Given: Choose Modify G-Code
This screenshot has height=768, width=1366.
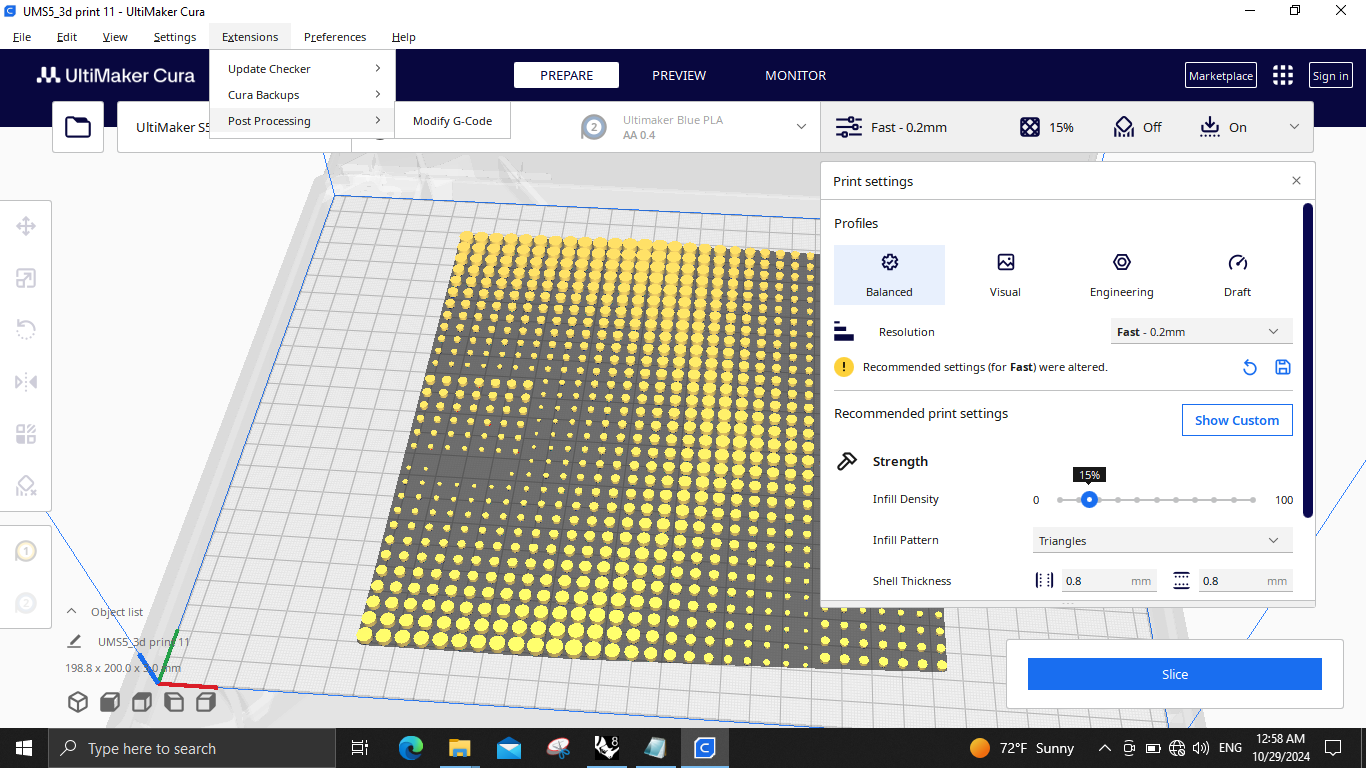Looking at the screenshot, I should click(x=452, y=121).
